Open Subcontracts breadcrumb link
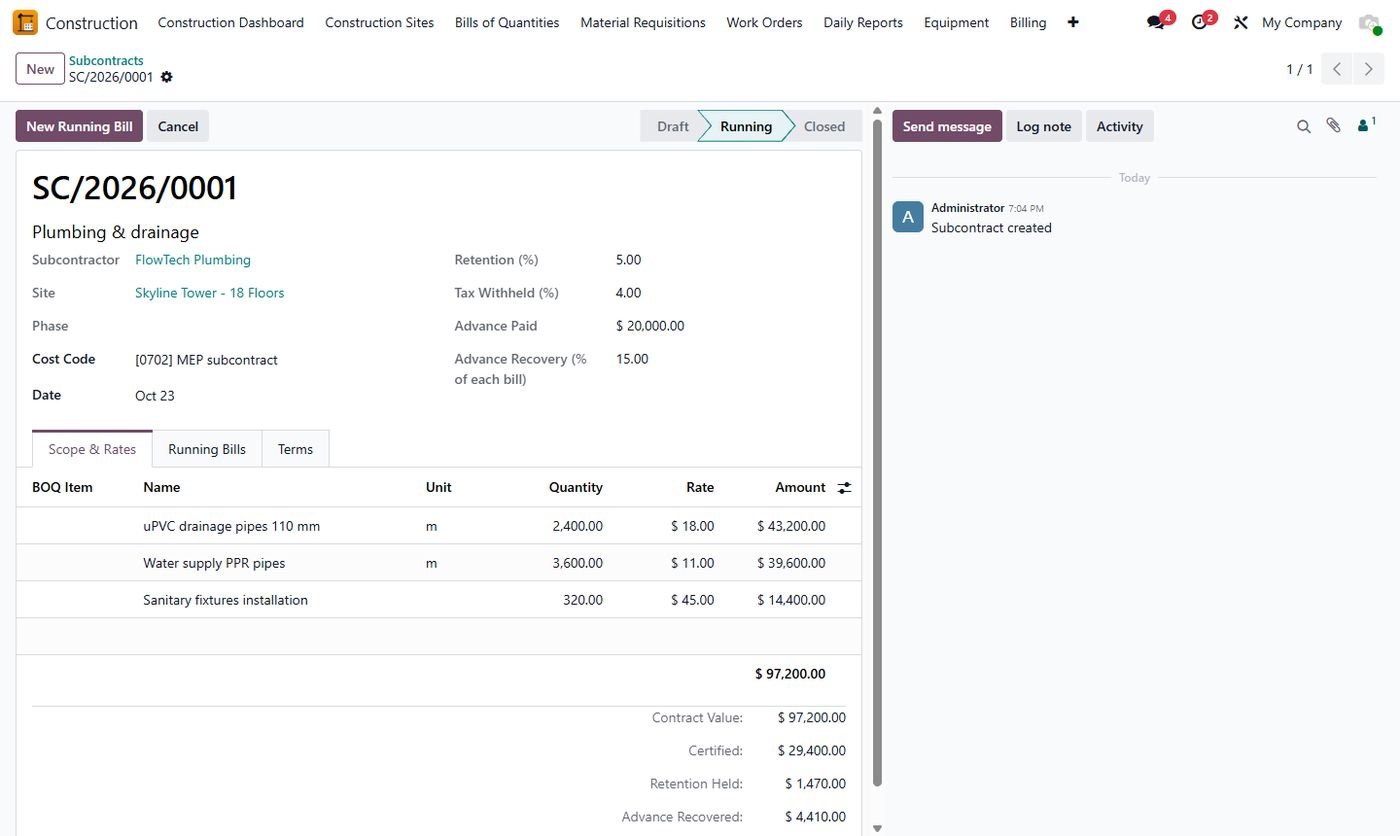The width and height of the screenshot is (1400, 836). click(x=106, y=61)
